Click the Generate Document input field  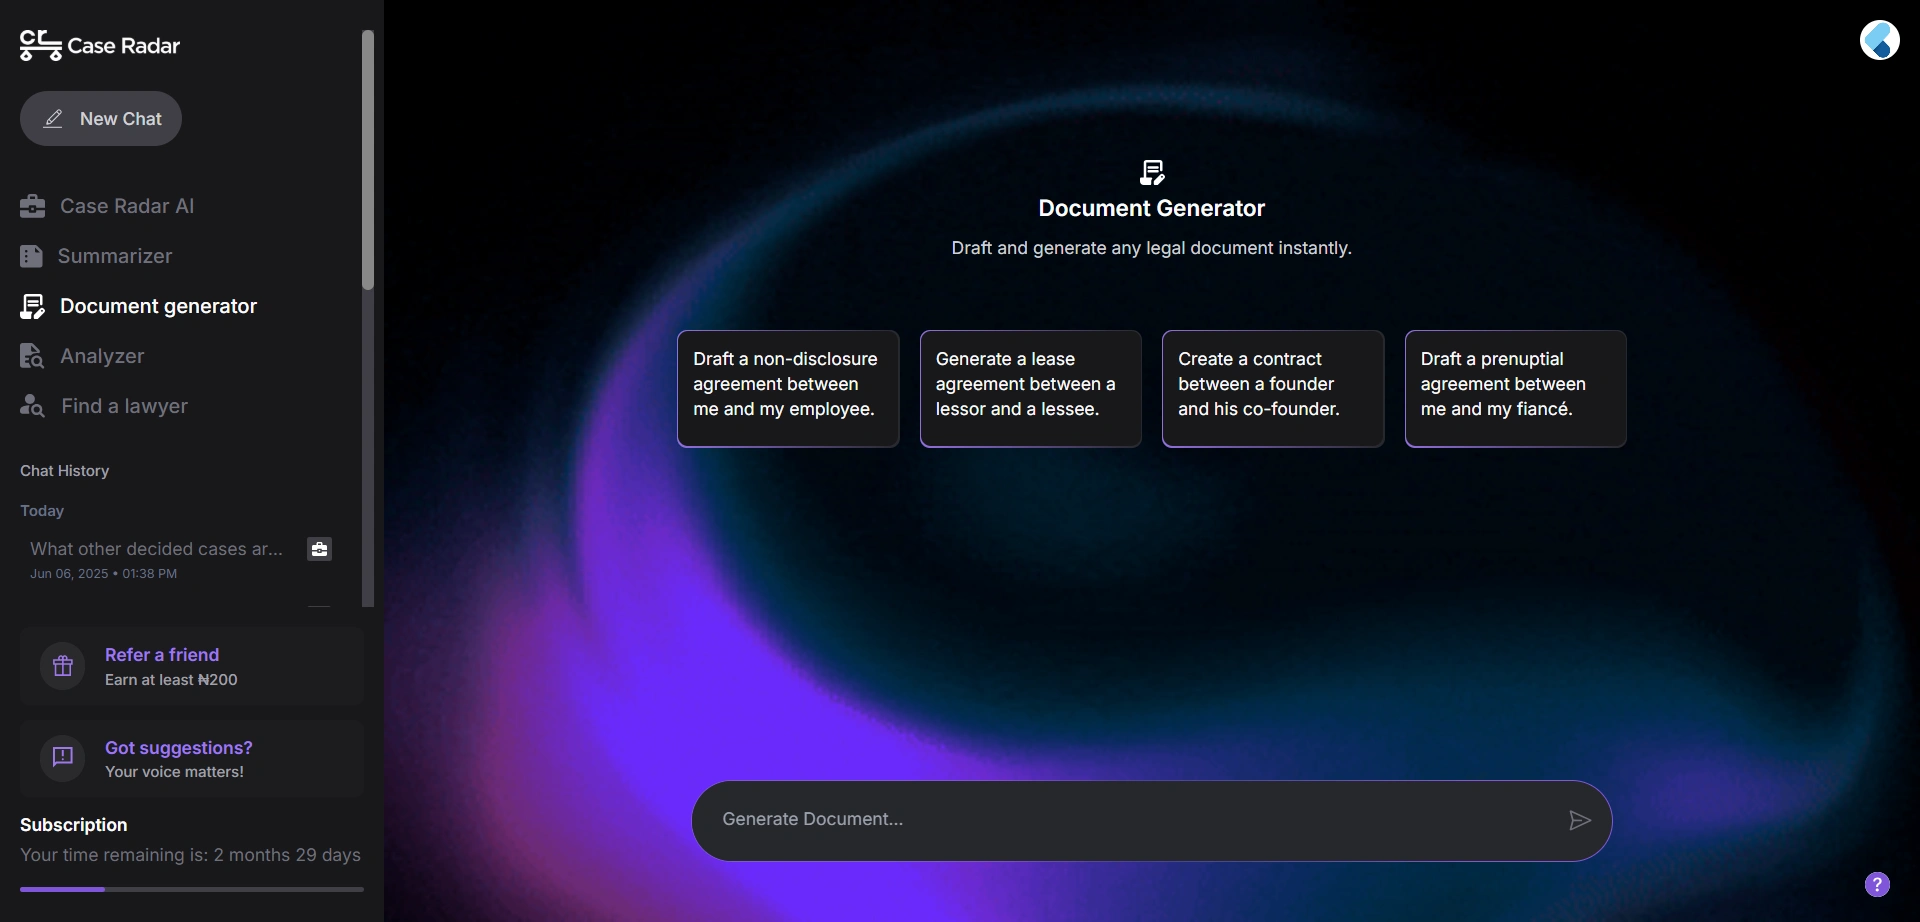click(1152, 821)
